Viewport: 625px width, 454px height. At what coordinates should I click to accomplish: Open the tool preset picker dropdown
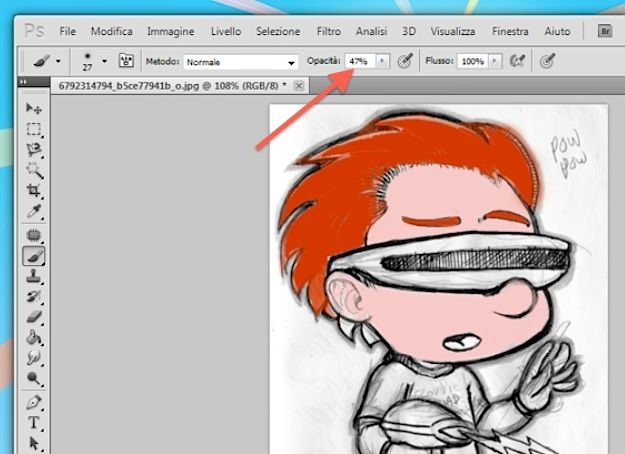[x=59, y=61]
